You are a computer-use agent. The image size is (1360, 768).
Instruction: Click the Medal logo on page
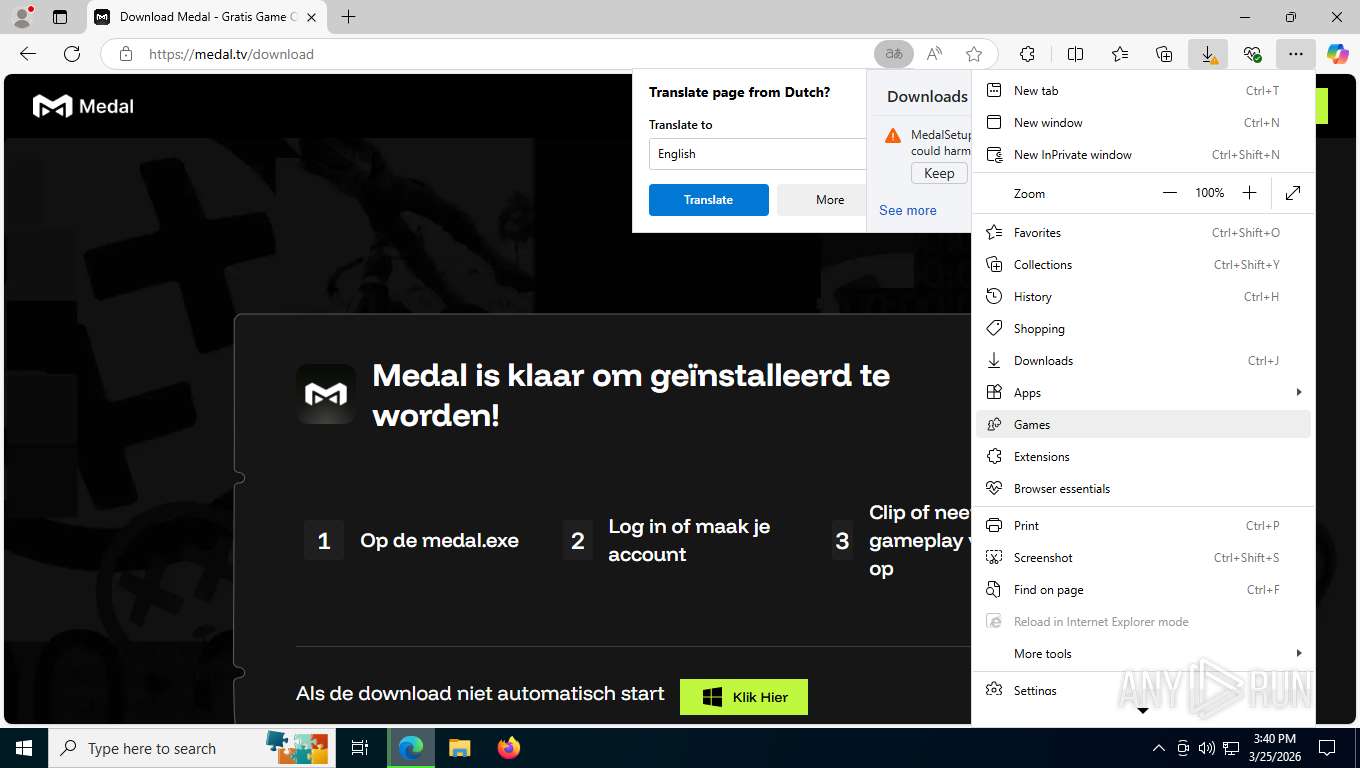click(x=83, y=106)
